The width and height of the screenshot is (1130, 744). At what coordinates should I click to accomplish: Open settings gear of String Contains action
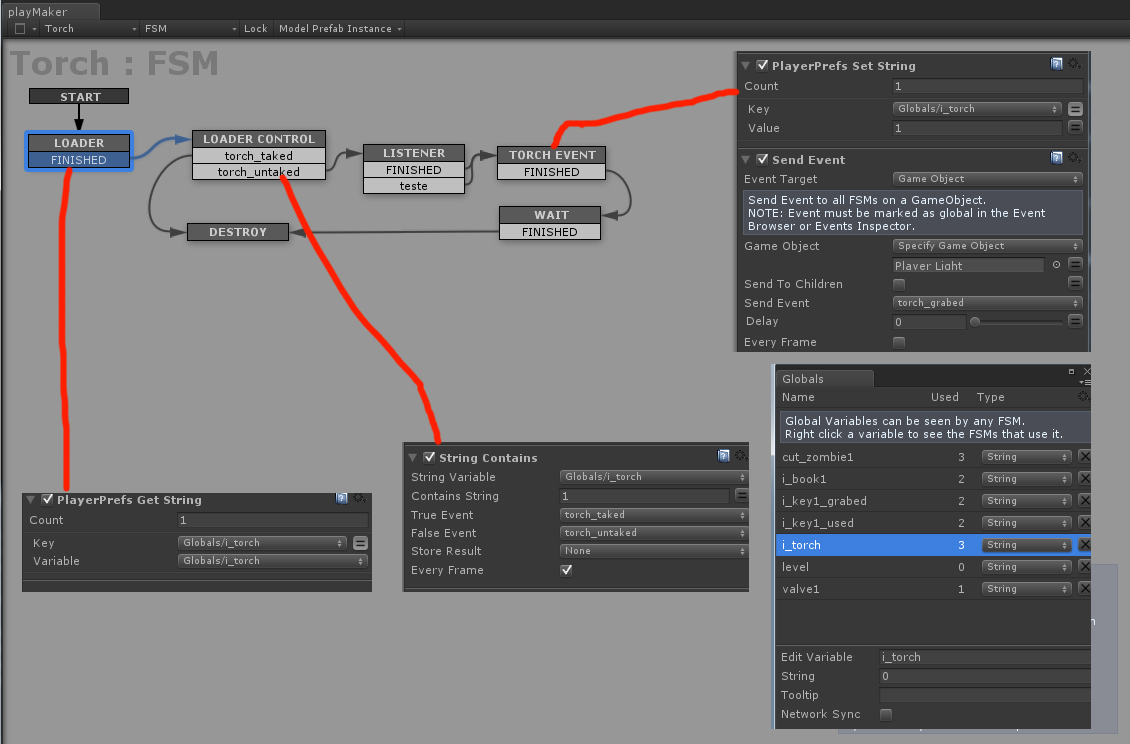pos(741,456)
